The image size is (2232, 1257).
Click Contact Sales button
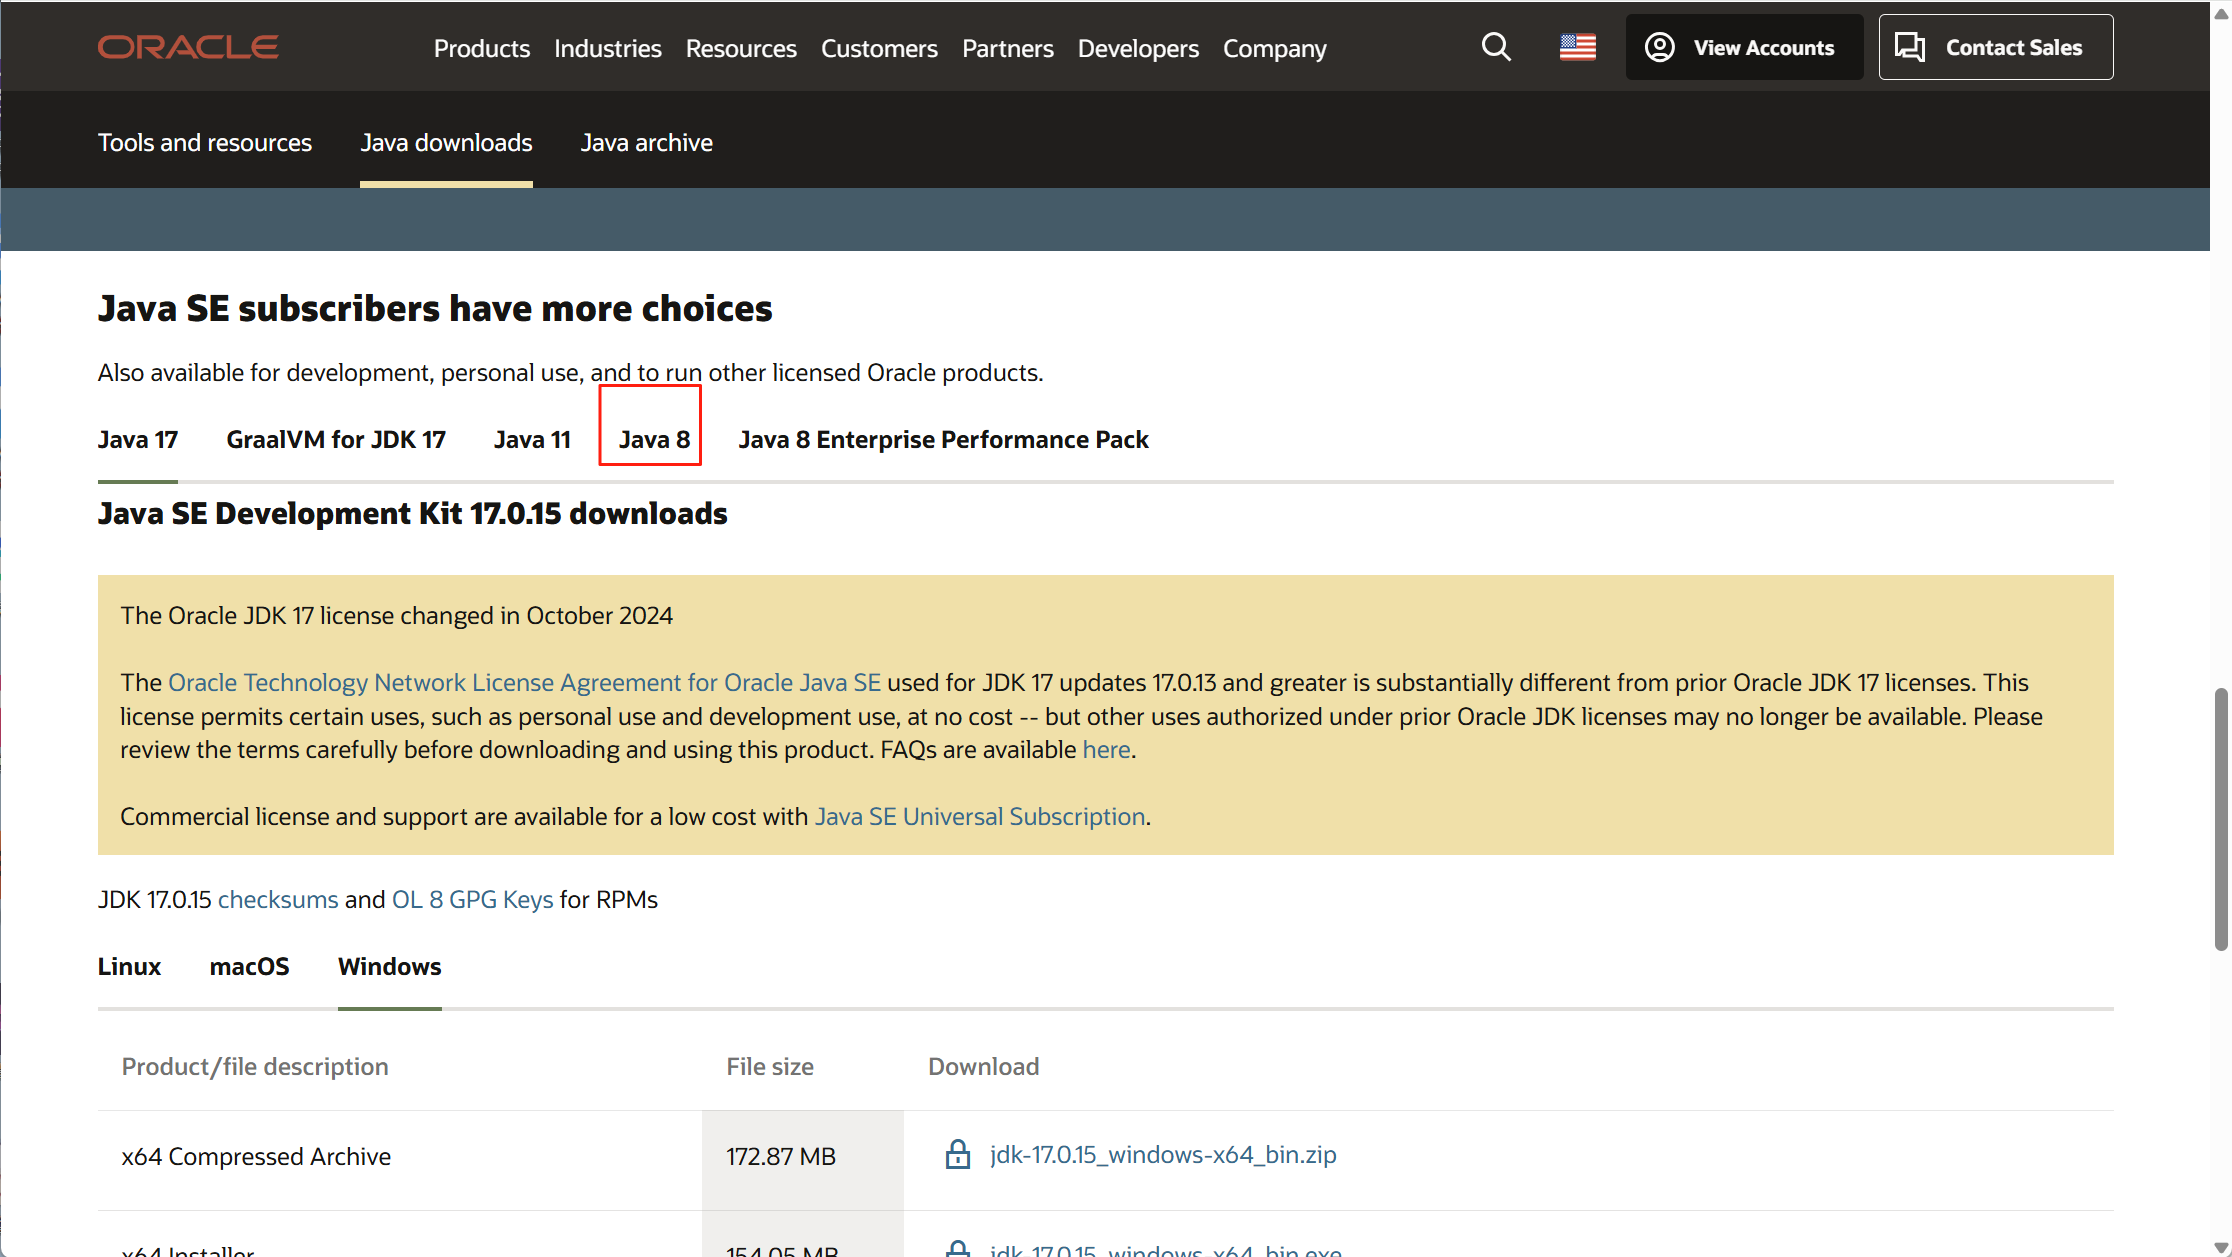[1996, 47]
